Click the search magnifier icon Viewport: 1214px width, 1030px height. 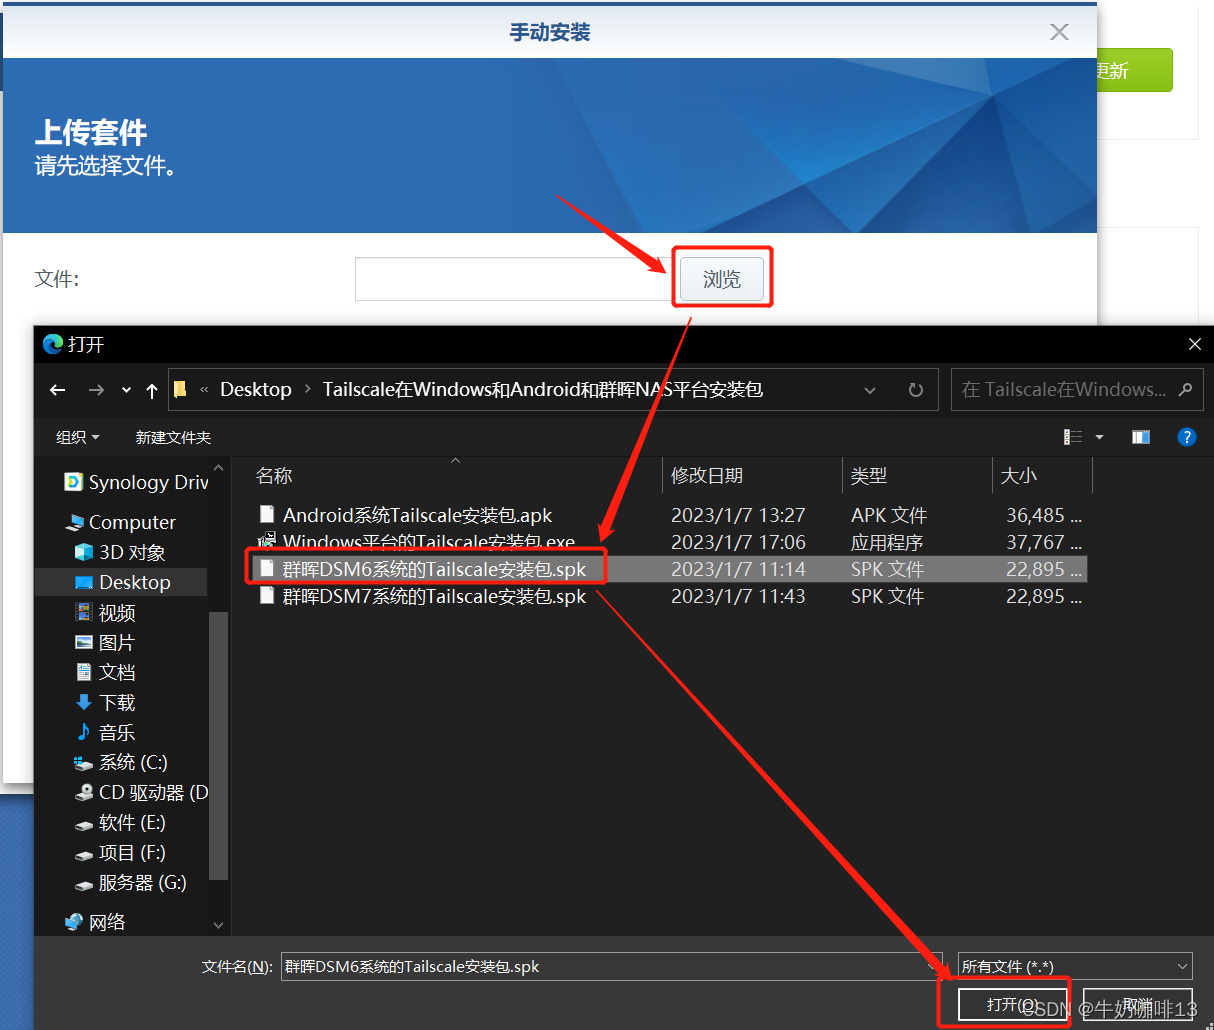(x=1186, y=390)
